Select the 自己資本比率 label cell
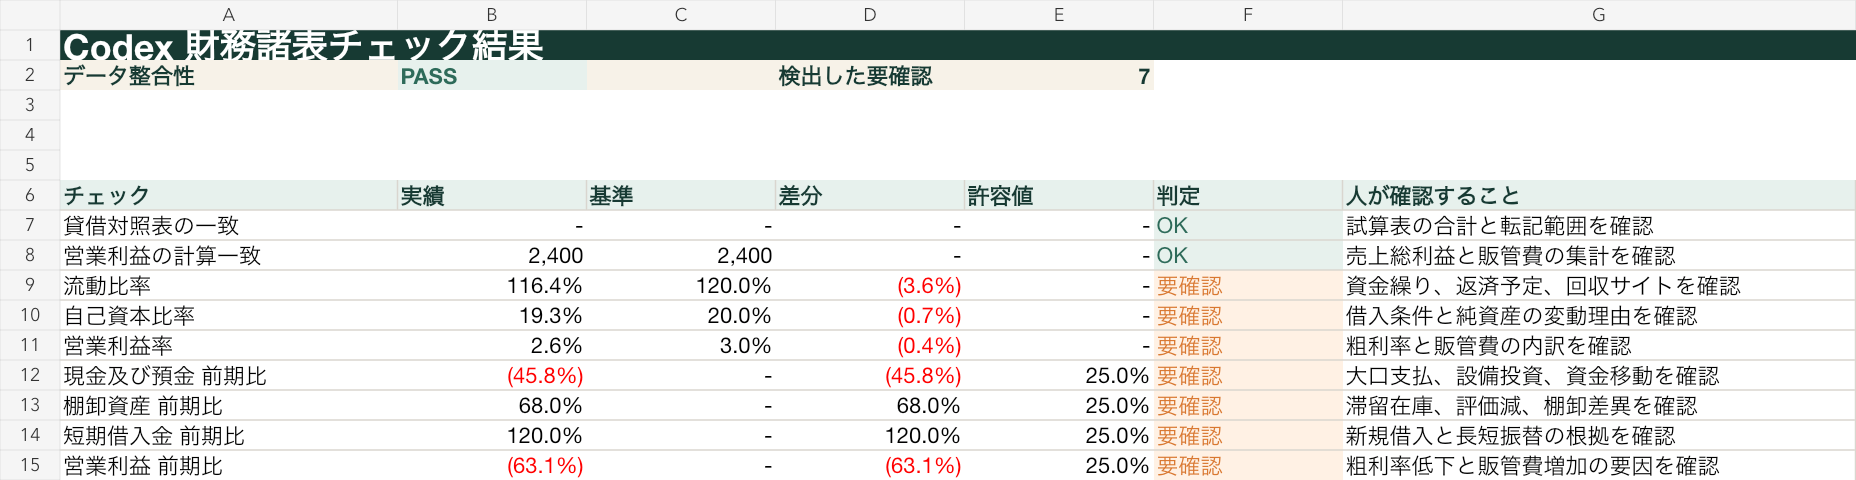The height and width of the screenshot is (480, 1856). coord(229,315)
